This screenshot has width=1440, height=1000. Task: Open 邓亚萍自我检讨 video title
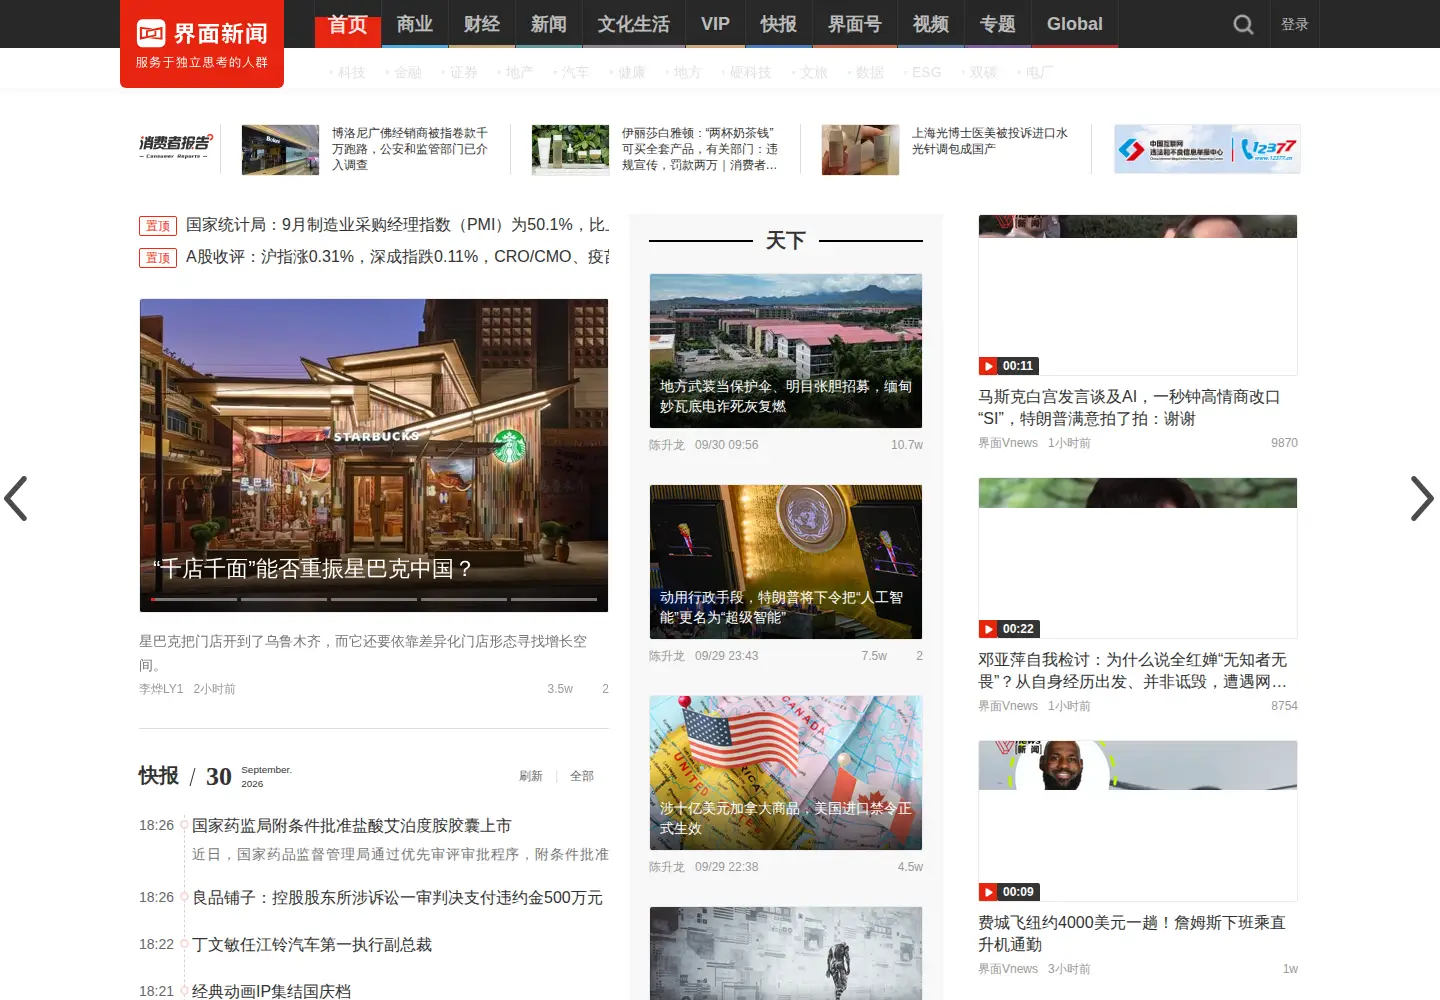pyautogui.click(x=1133, y=671)
